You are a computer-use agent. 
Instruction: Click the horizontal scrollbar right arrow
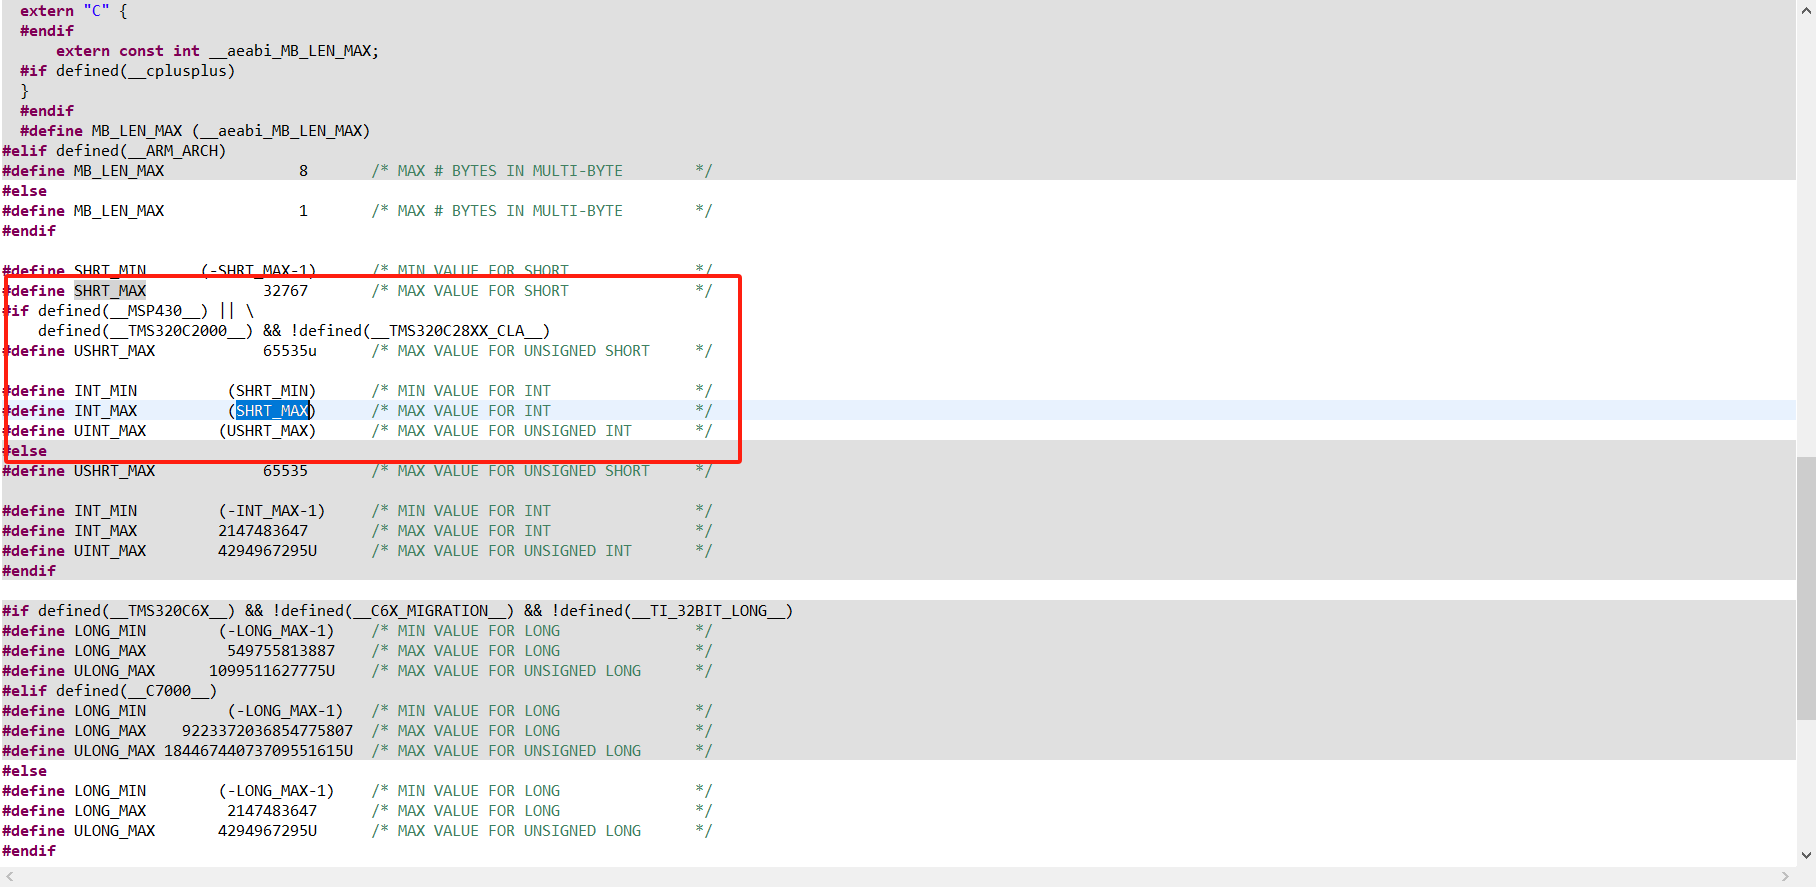[1786, 877]
